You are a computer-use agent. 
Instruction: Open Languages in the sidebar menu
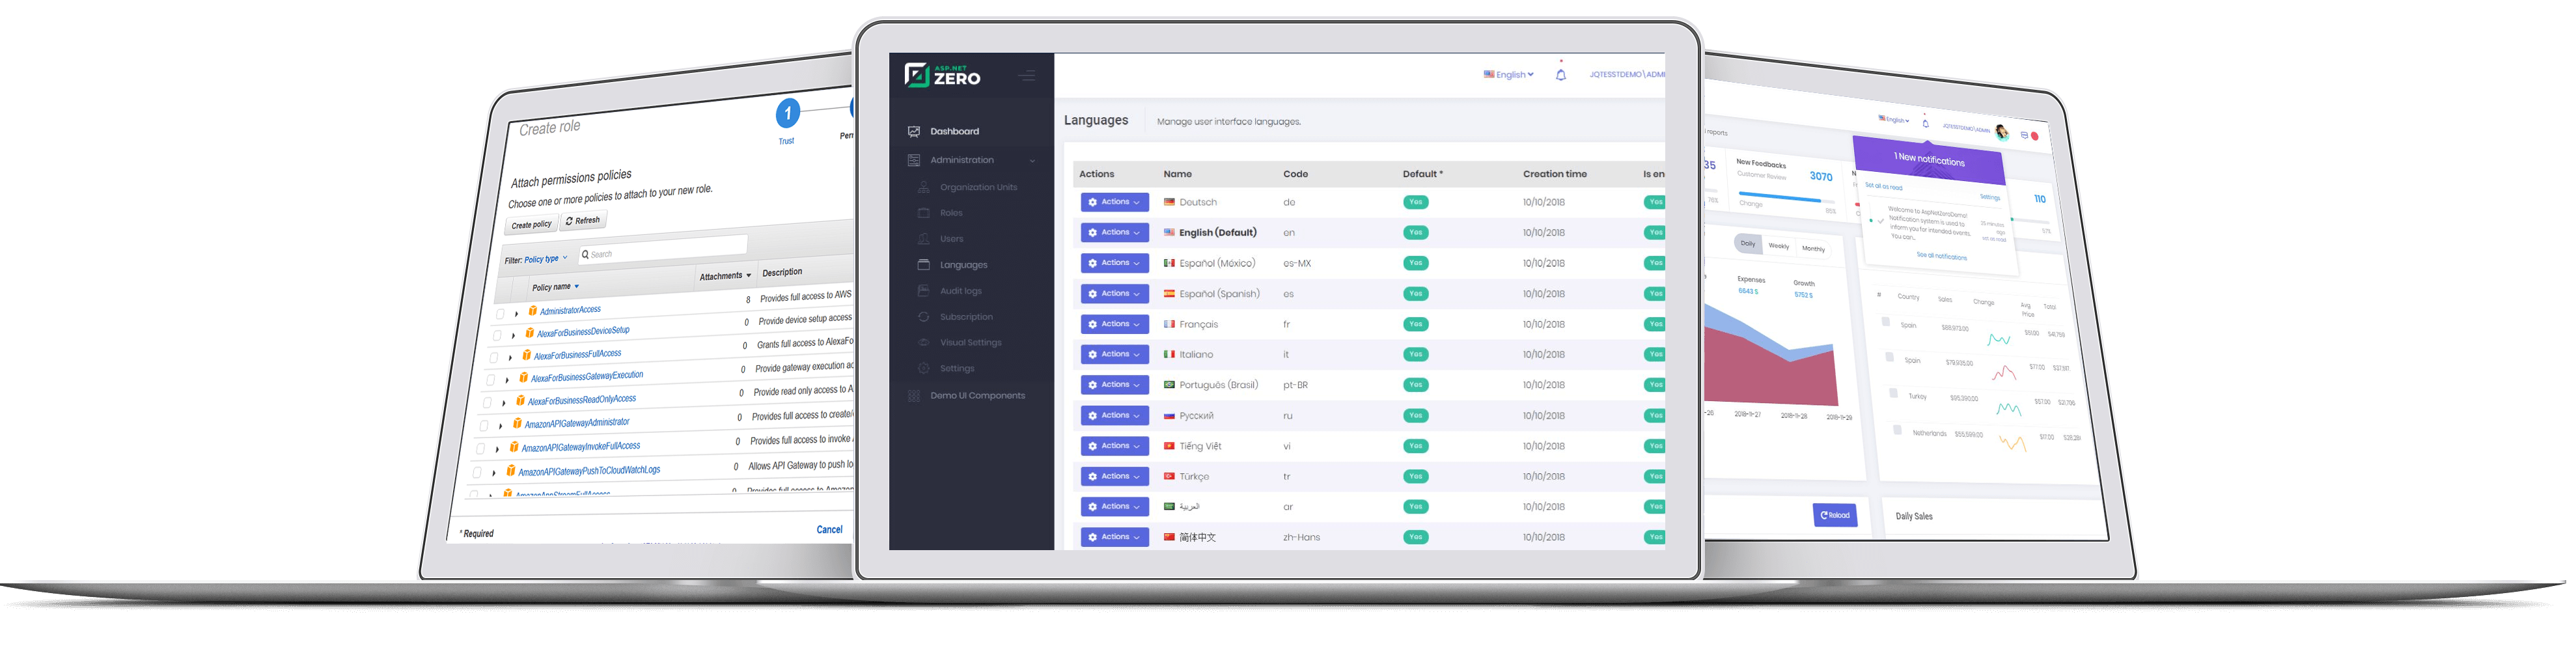click(x=963, y=265)
